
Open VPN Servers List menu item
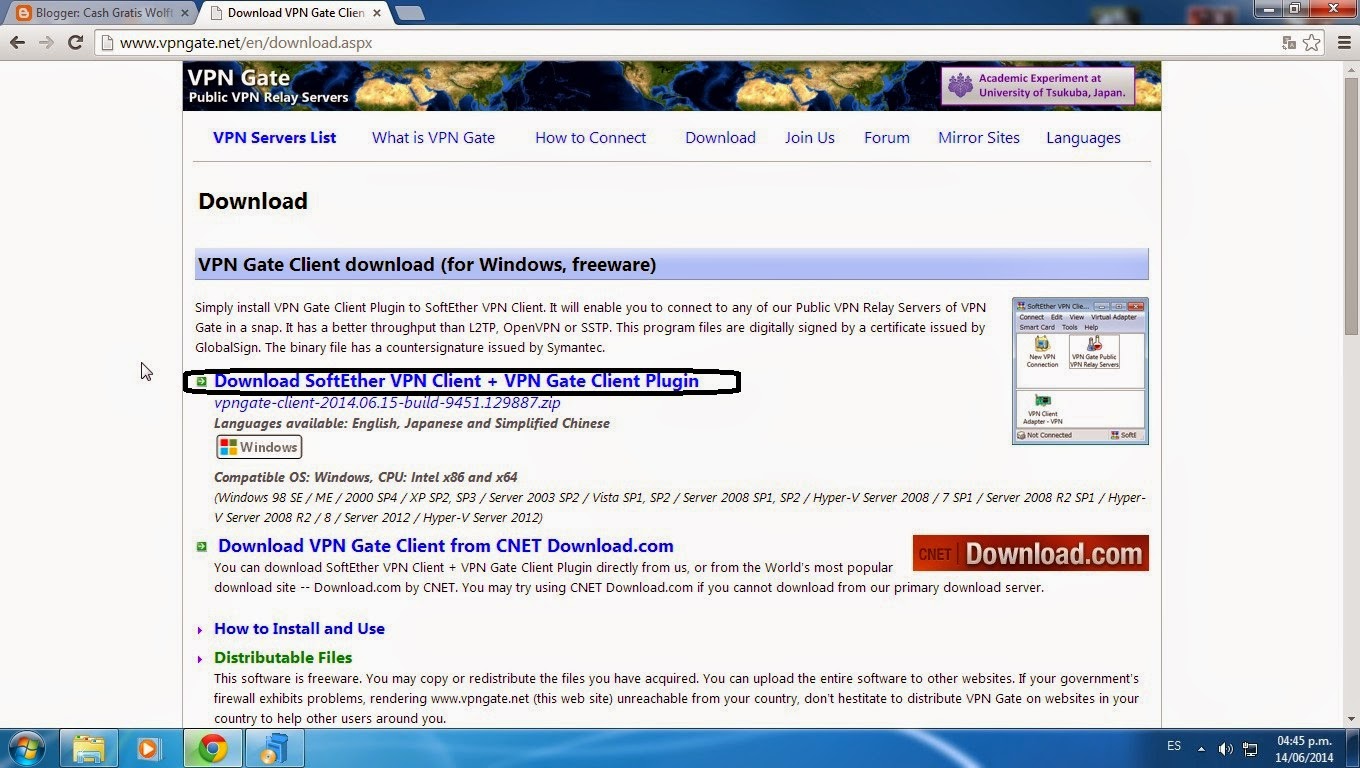[274, 138]
